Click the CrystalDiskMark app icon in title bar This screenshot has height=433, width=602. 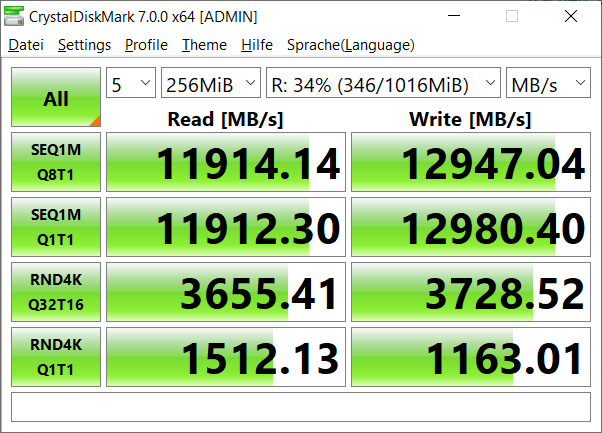point(14,17)
